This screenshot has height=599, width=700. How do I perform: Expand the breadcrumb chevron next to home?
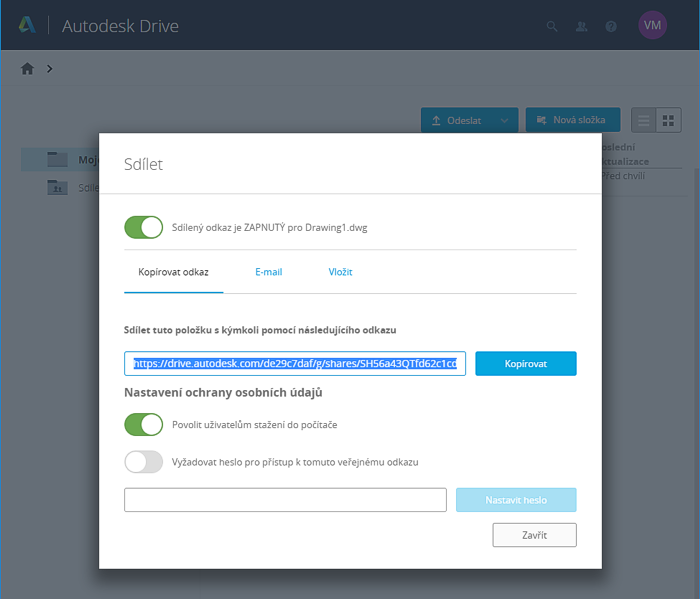pyautogui.click(x=49, y=69)
